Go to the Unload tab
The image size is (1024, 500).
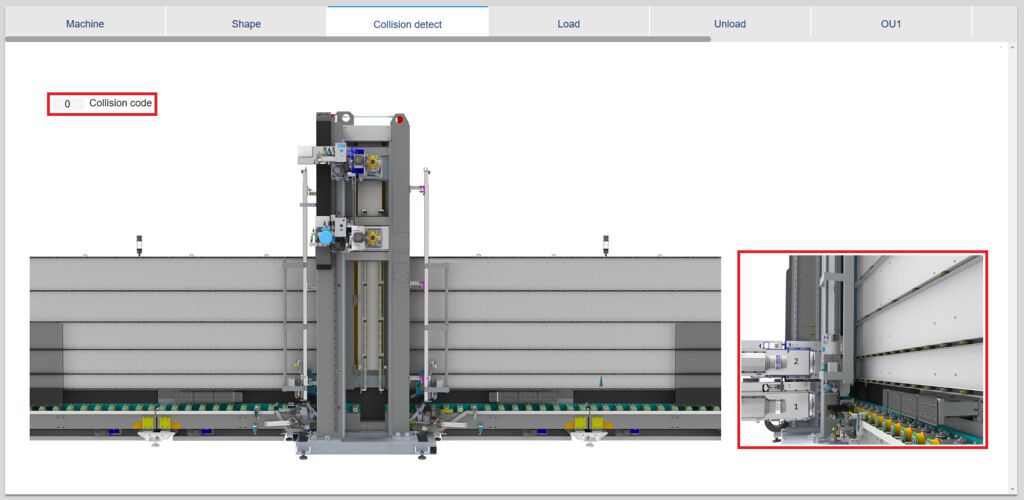pos(730,24)
